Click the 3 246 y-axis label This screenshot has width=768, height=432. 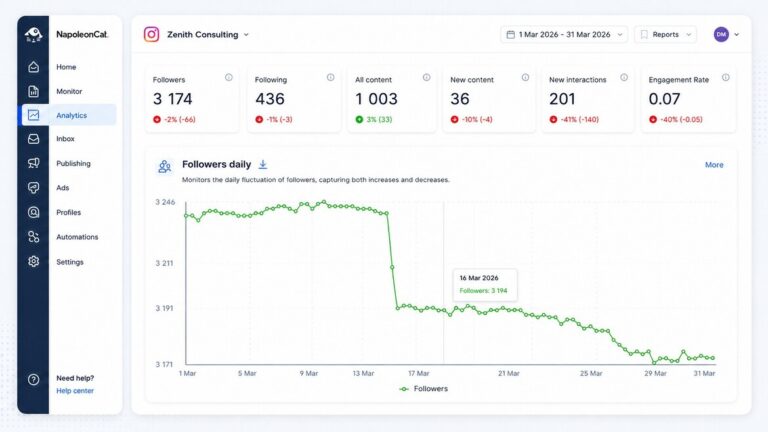[x=165, y=202]
